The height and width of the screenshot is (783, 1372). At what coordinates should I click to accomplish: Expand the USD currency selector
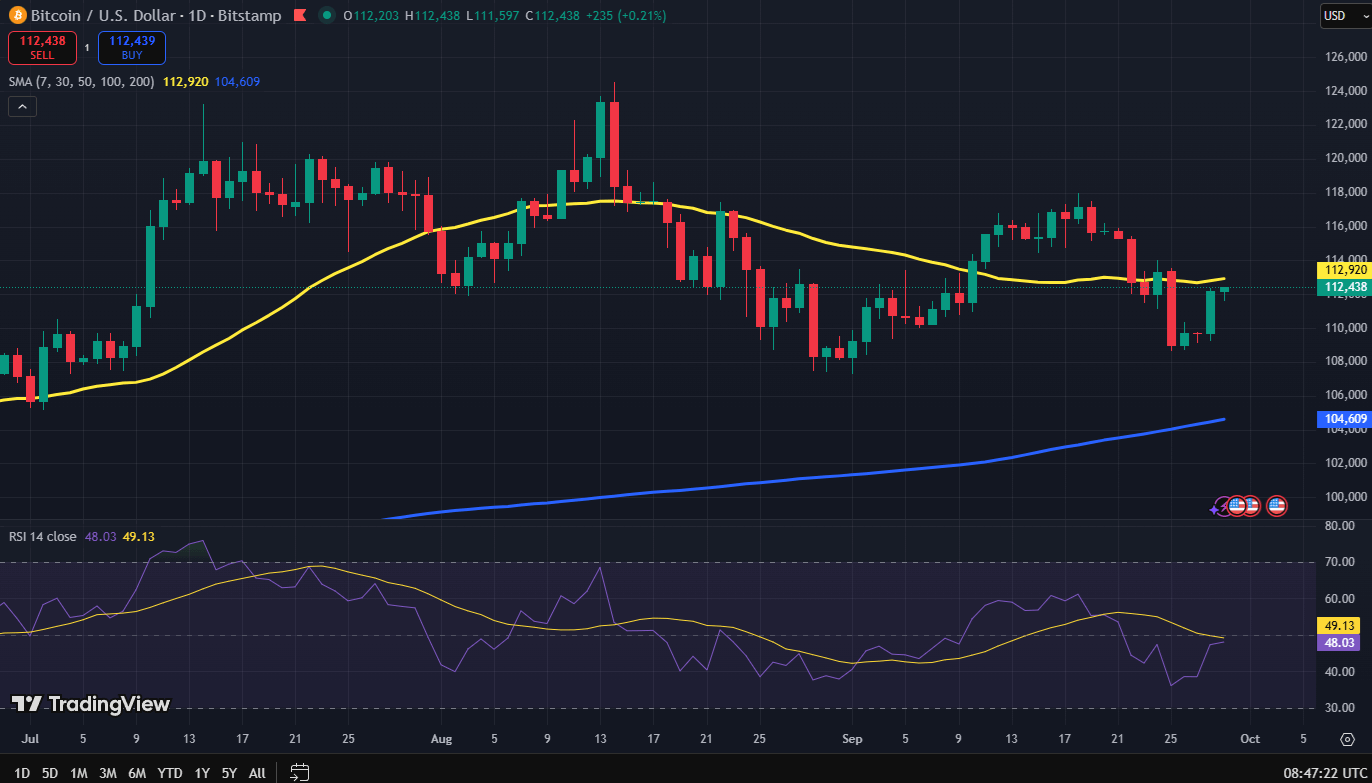[x=1343, y=15]
